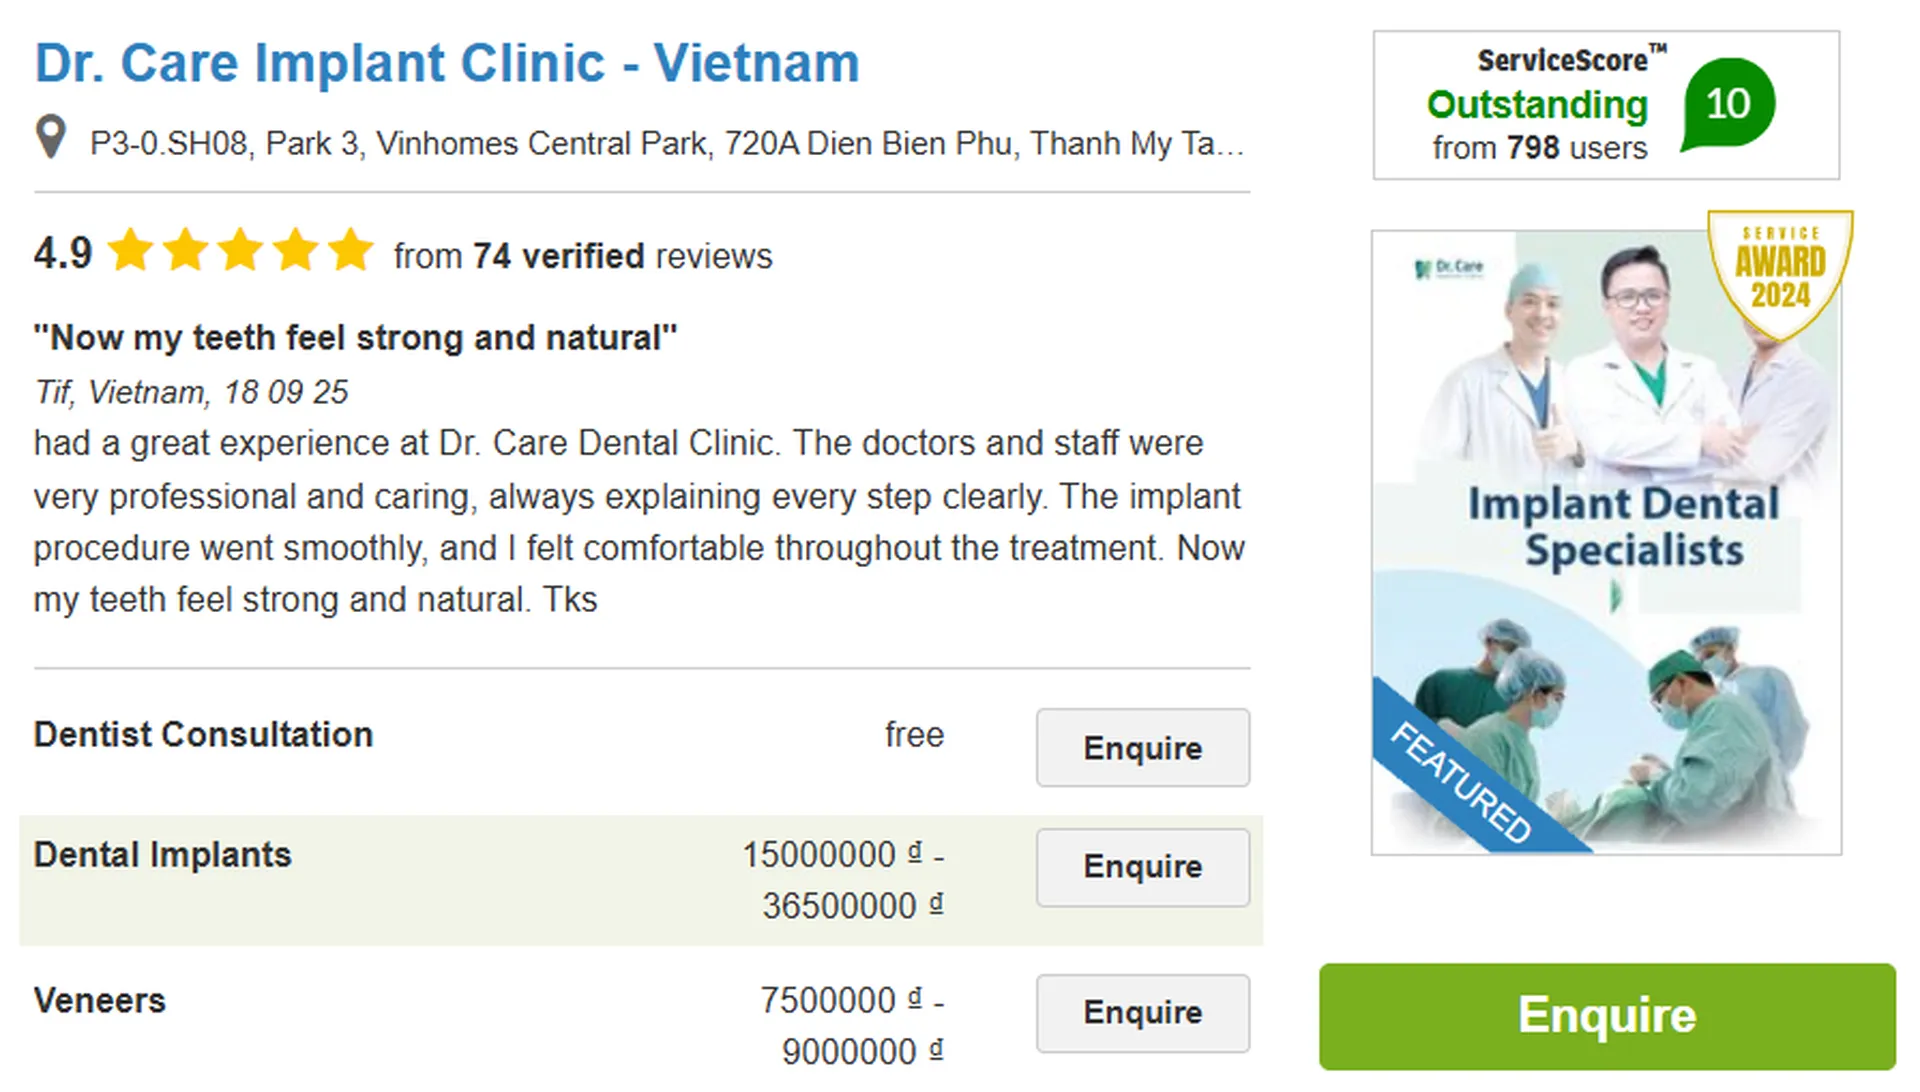Click the free price label for Dentist Consultation
The image size is (1920, 1092).
(913, 734)
